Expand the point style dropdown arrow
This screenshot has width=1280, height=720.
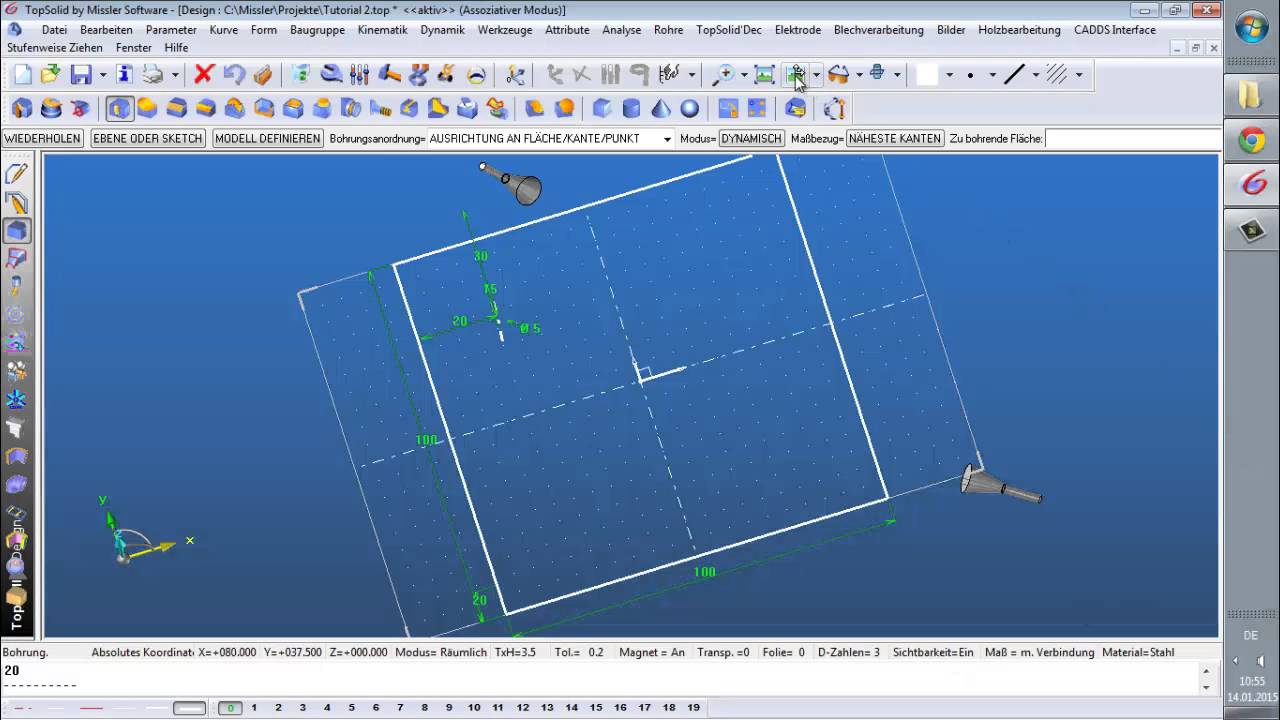pos(992,75)
